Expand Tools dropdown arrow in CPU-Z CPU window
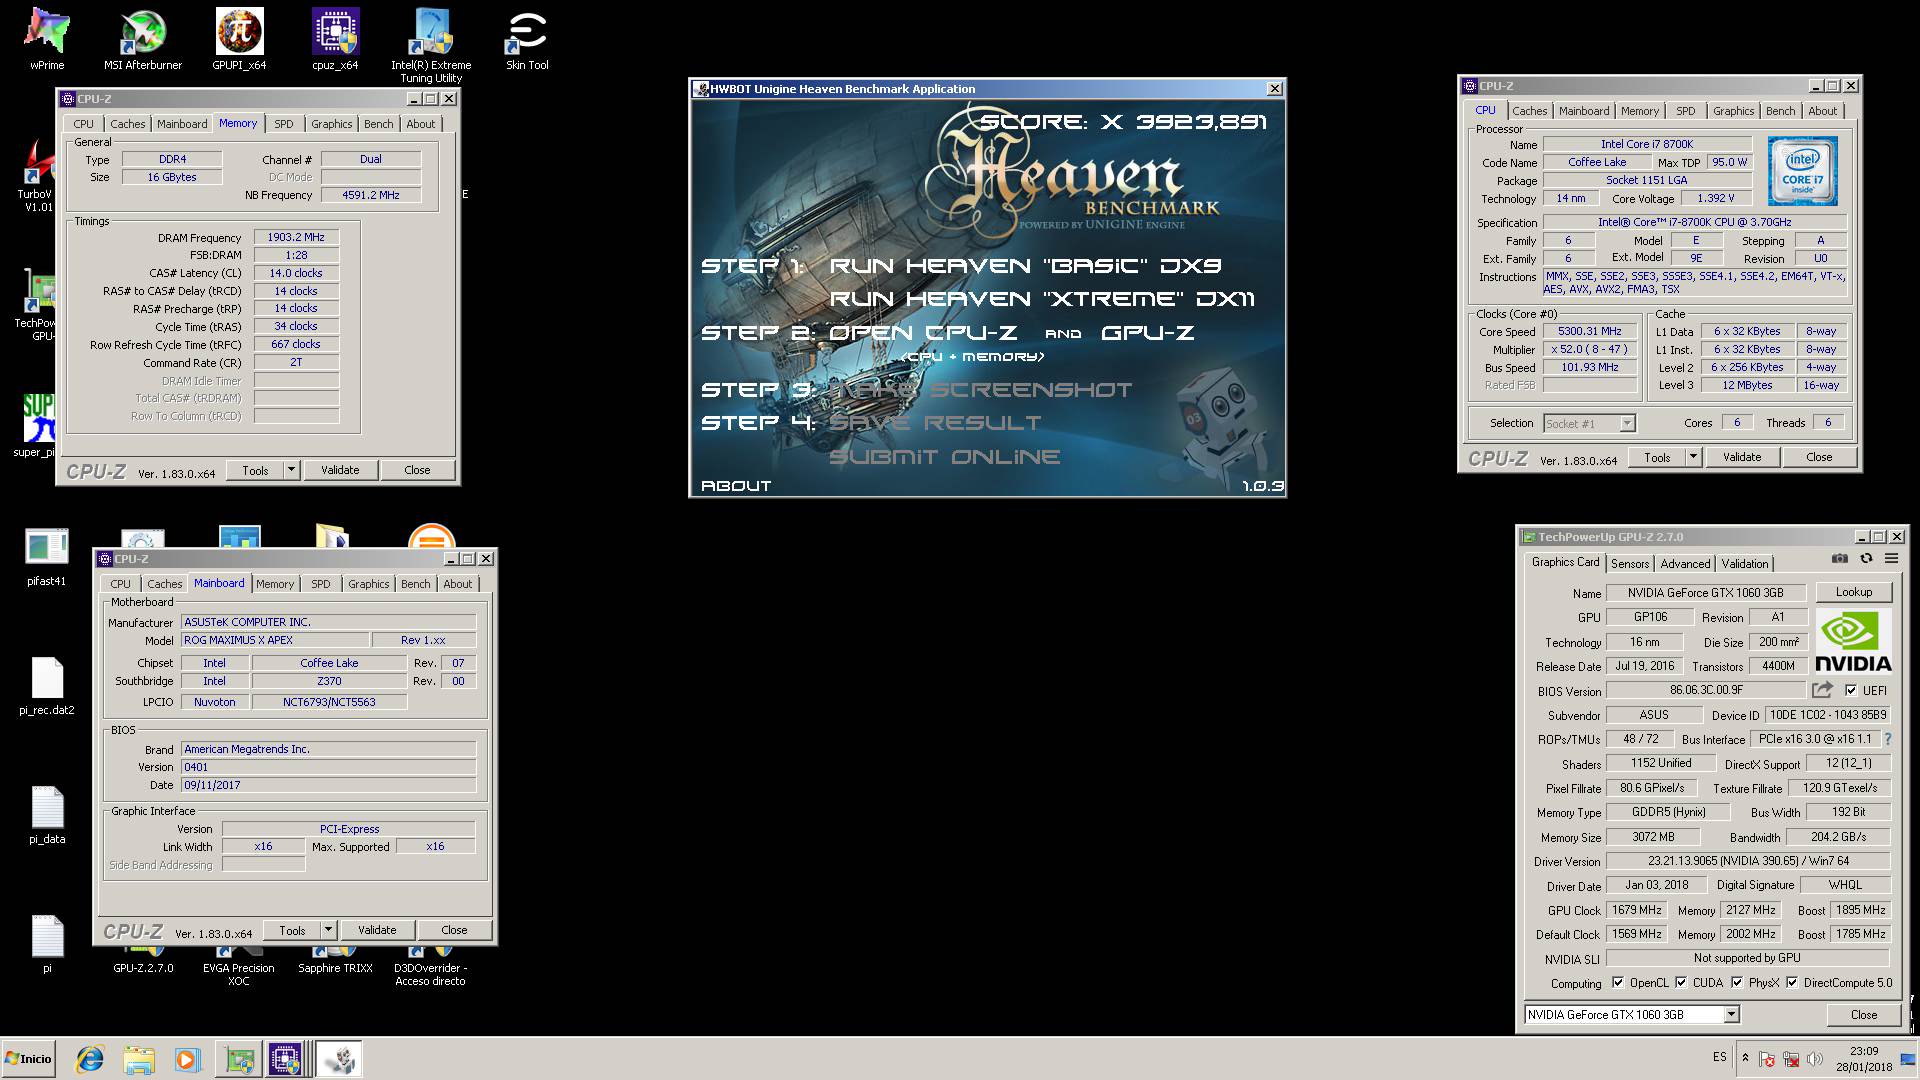Viewport: 1920px width, 1080px height. tap(1693, 457)
